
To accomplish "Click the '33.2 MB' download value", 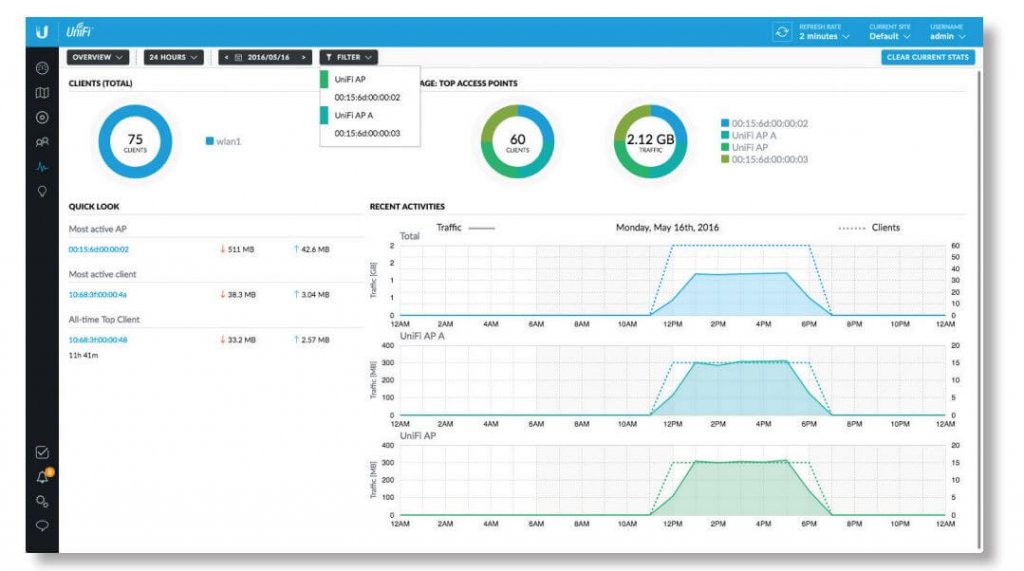I will point(241,340).
